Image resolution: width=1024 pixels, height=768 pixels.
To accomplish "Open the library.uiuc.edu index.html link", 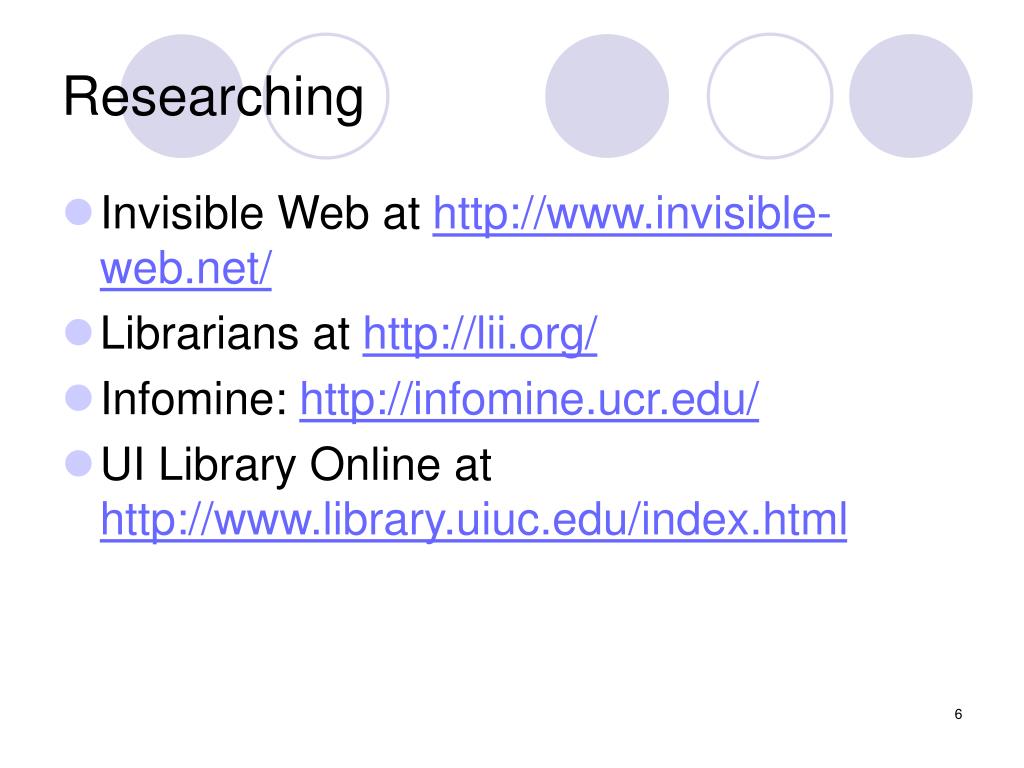I will point(473,520).
